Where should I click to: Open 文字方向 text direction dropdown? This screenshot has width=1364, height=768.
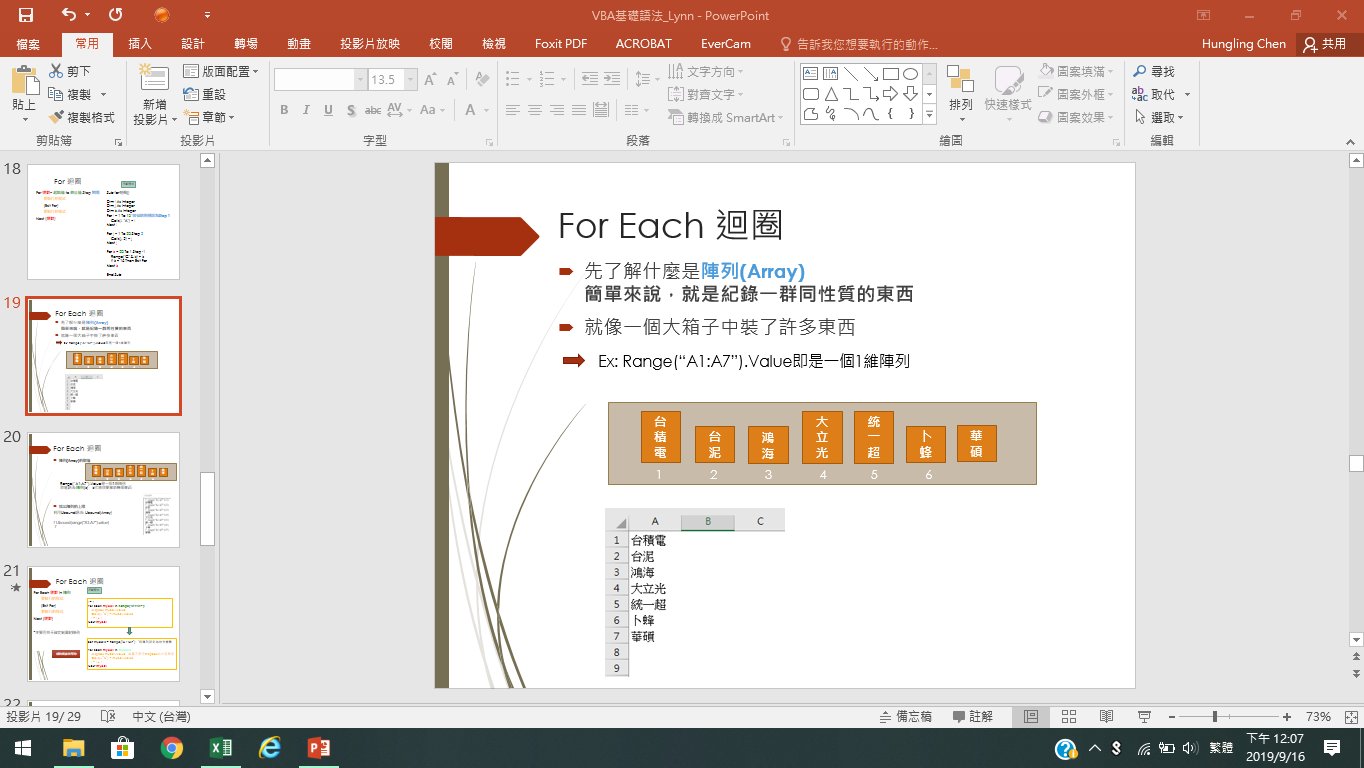pyautogui.click(x=706, y=71)
